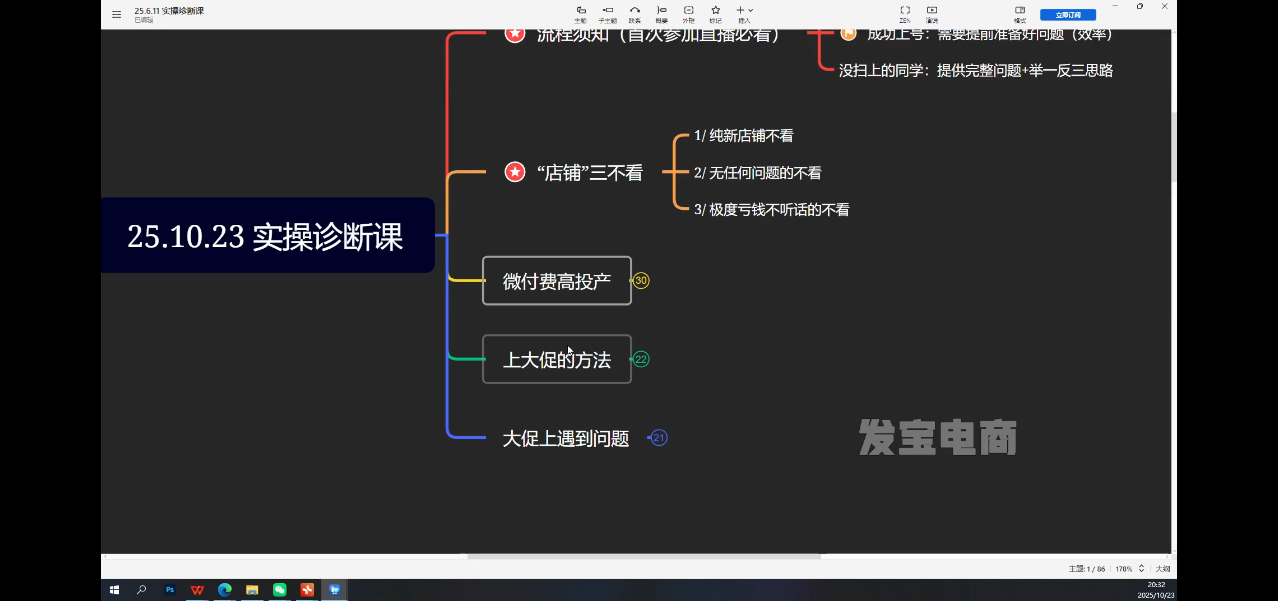The width and height of the screenshot is (1278, 601).
Task: Open the hamburger main menu
Action: [116, 15]
